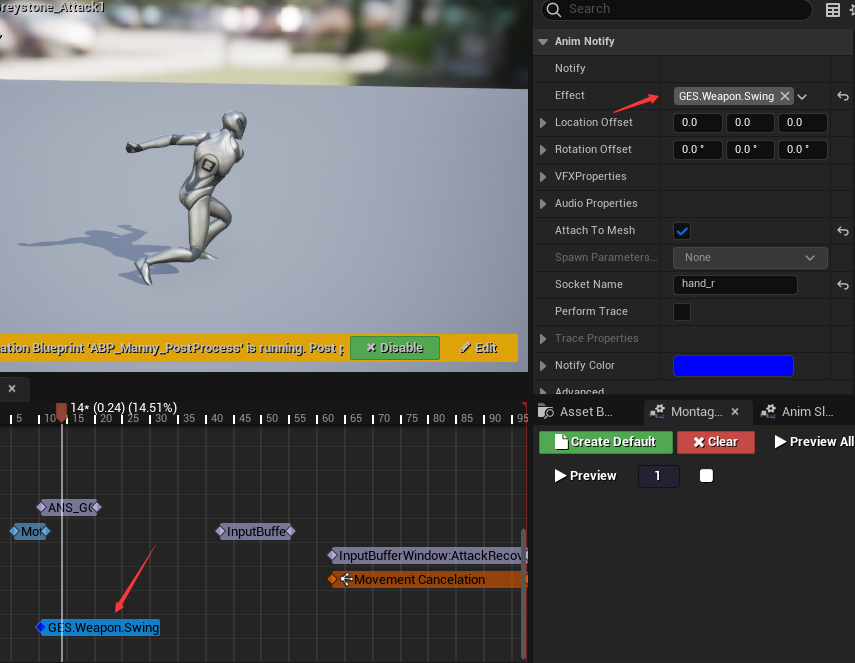This screenshot has width=855, height=663.
Task: Toggle the white checkbox beside Preview count
Action: point(706,476)
